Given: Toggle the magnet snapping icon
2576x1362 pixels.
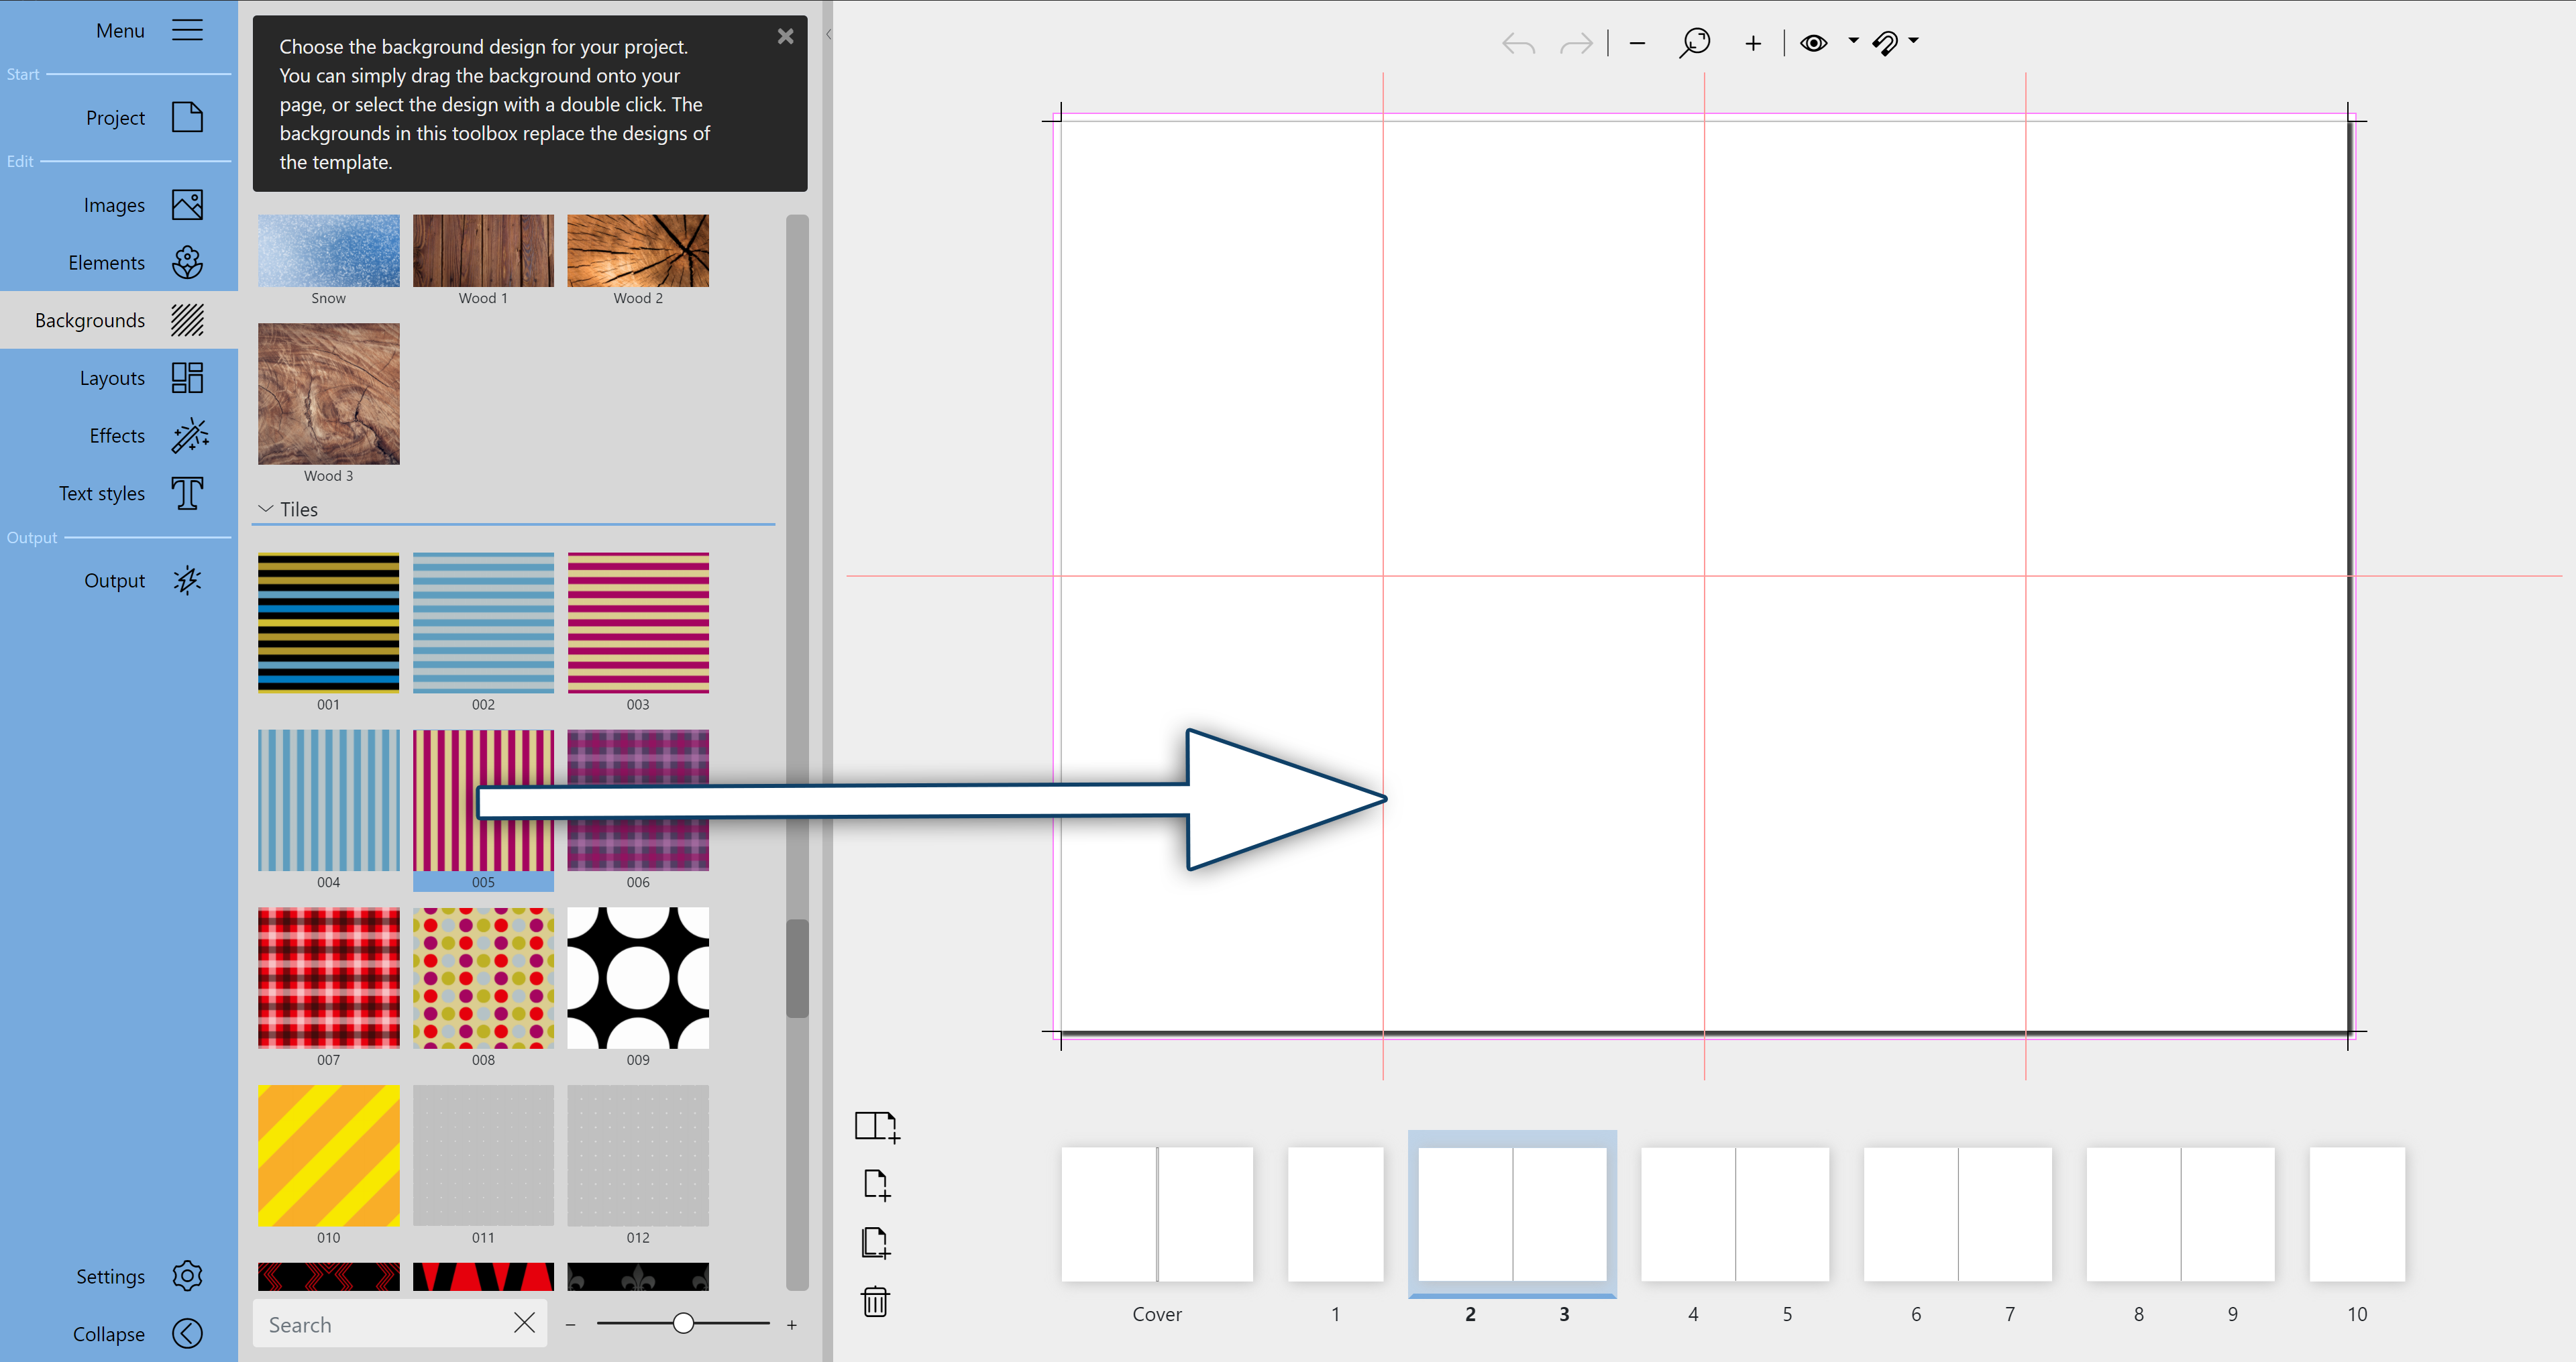Looking at the screenshot, I should (1885, 43).
